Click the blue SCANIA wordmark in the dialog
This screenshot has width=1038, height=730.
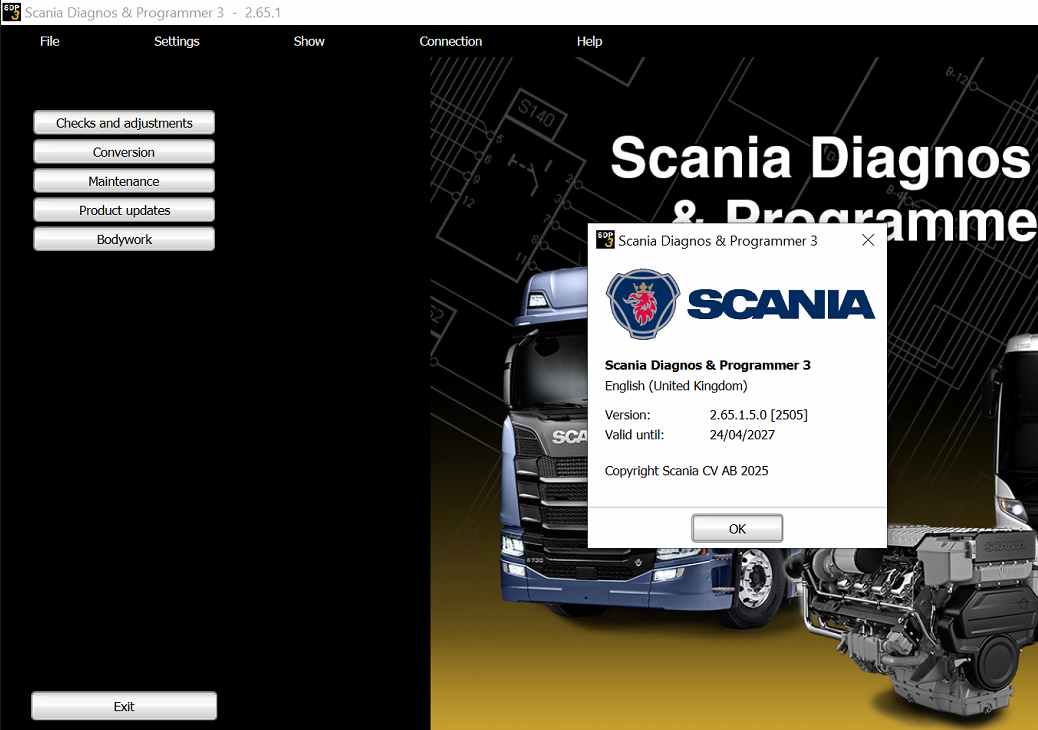781,304
